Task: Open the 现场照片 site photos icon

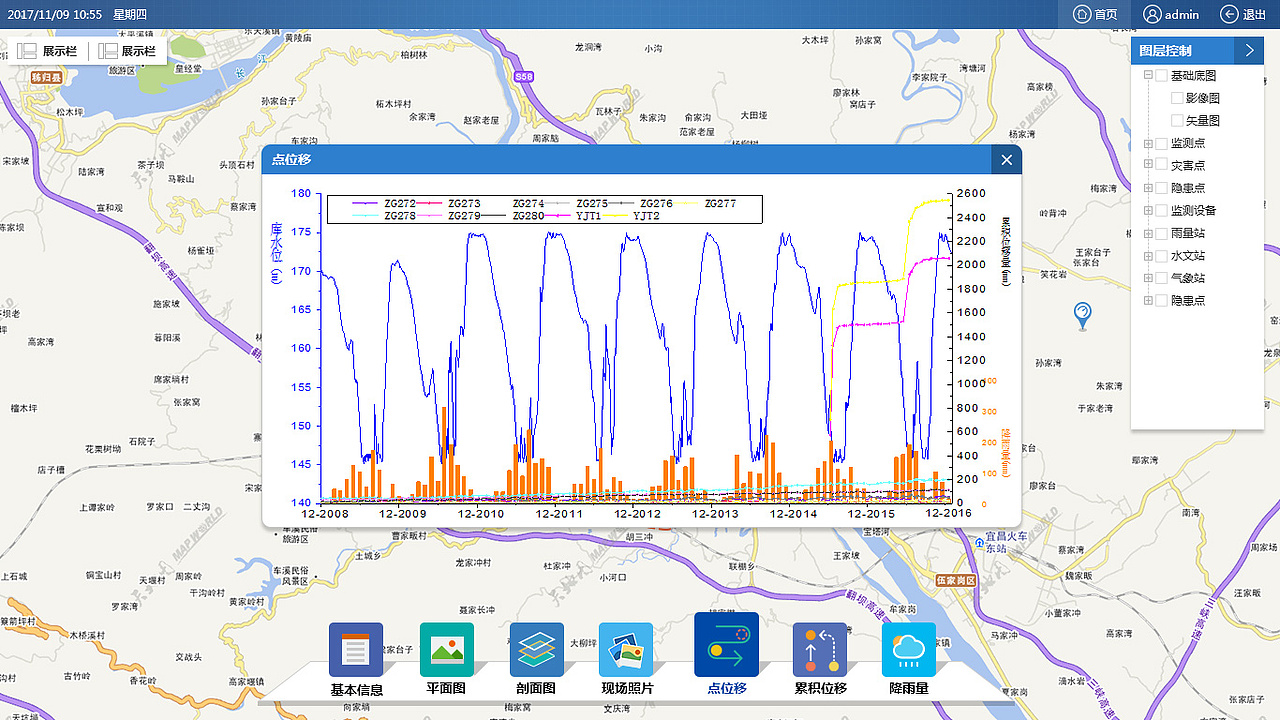Action: (626, 650)
